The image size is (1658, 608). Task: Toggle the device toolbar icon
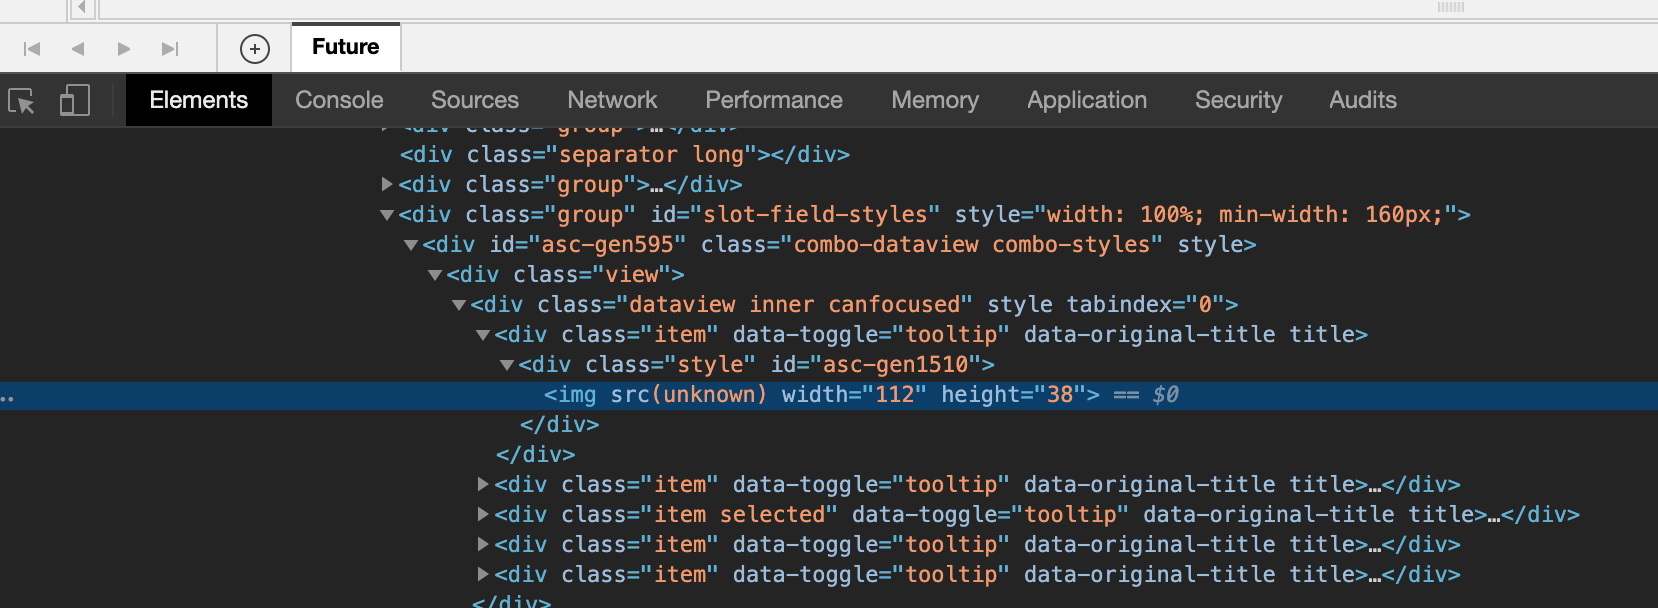coord(75,100)
